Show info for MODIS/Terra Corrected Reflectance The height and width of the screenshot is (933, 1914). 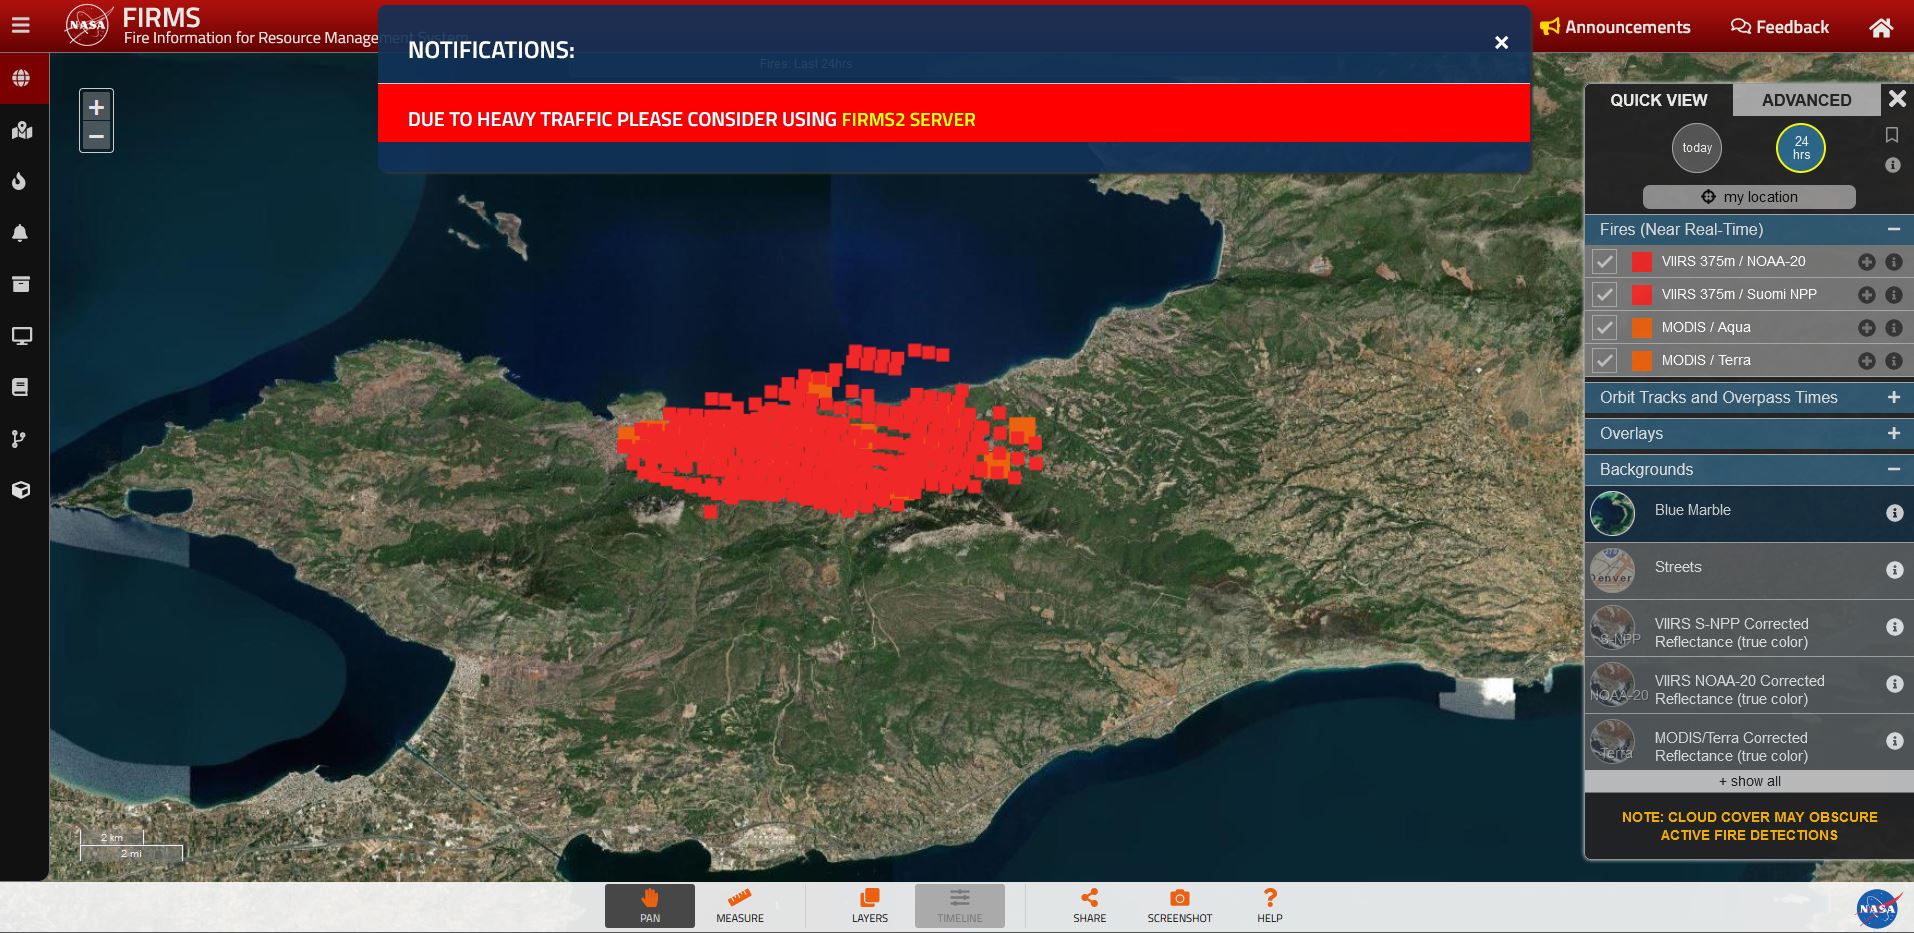click(1894, 741)
